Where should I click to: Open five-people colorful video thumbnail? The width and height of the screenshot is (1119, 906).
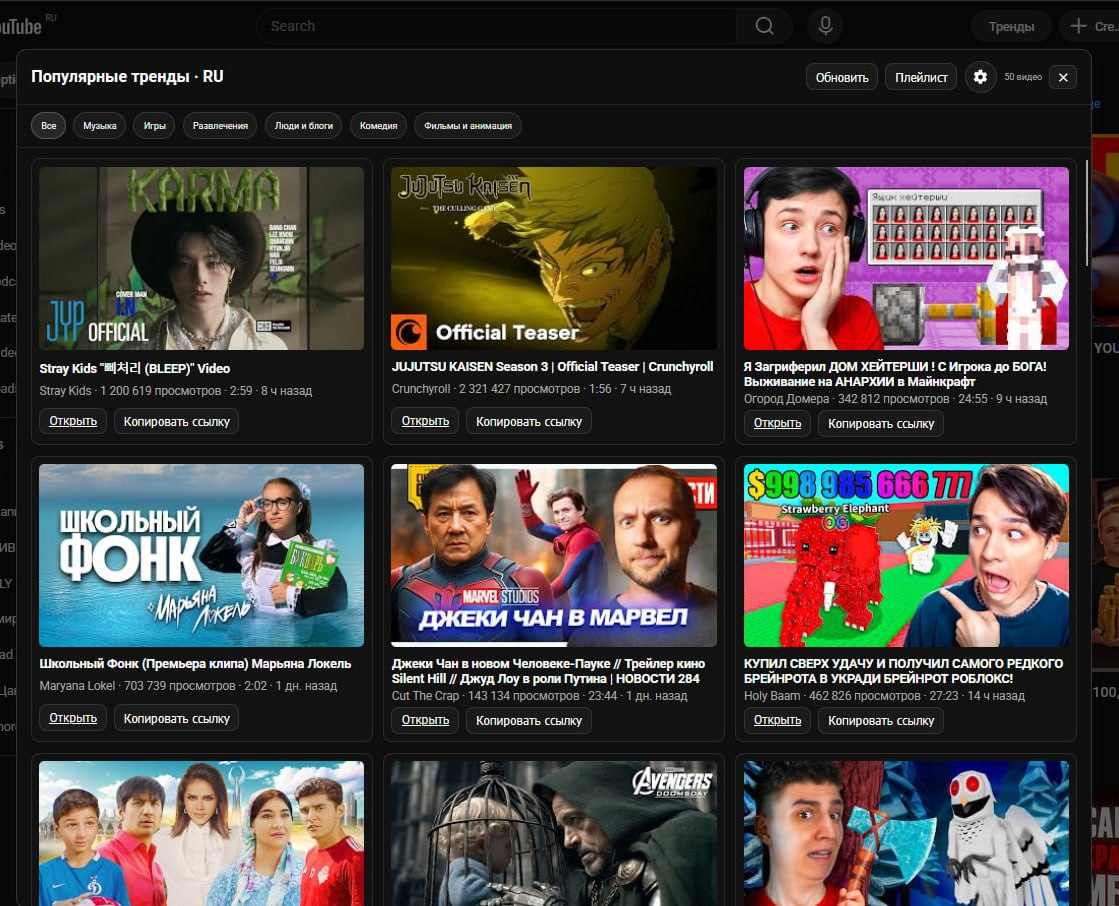[x=201, y=833]
